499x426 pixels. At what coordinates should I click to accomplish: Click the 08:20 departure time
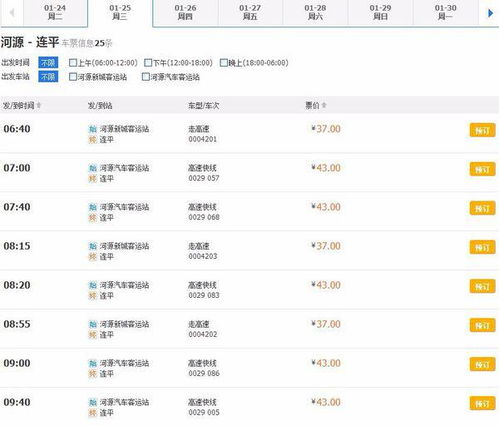pyautogui.click(x=17, y=285)
